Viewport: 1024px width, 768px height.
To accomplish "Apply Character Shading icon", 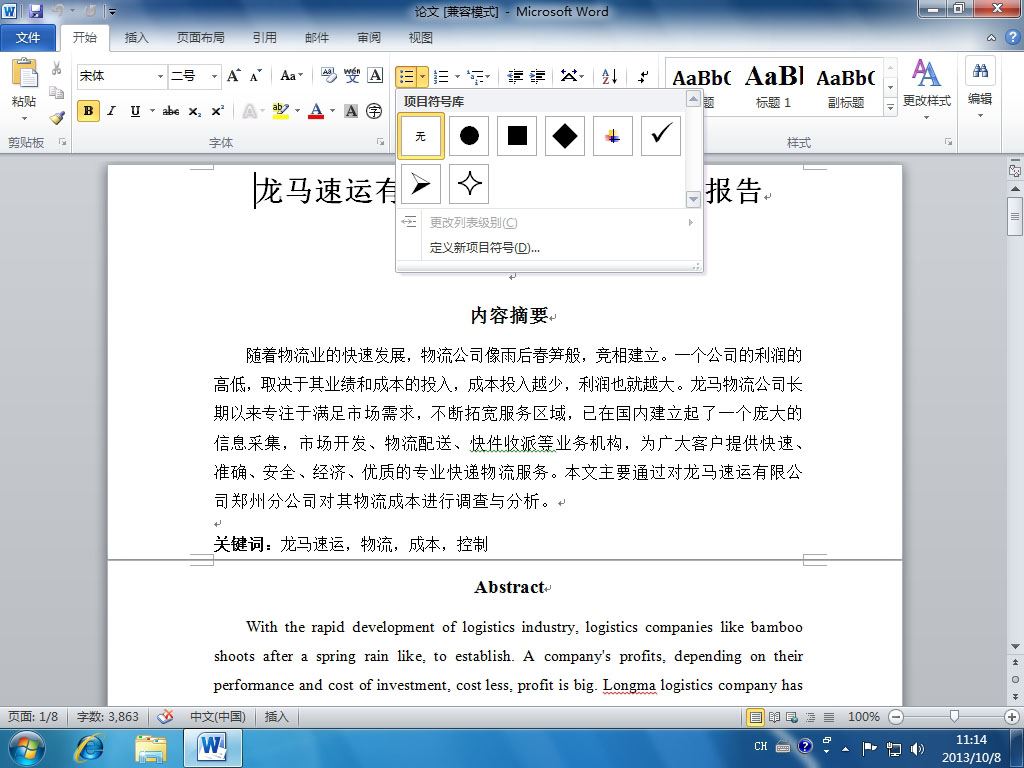I will pos(351,111).
